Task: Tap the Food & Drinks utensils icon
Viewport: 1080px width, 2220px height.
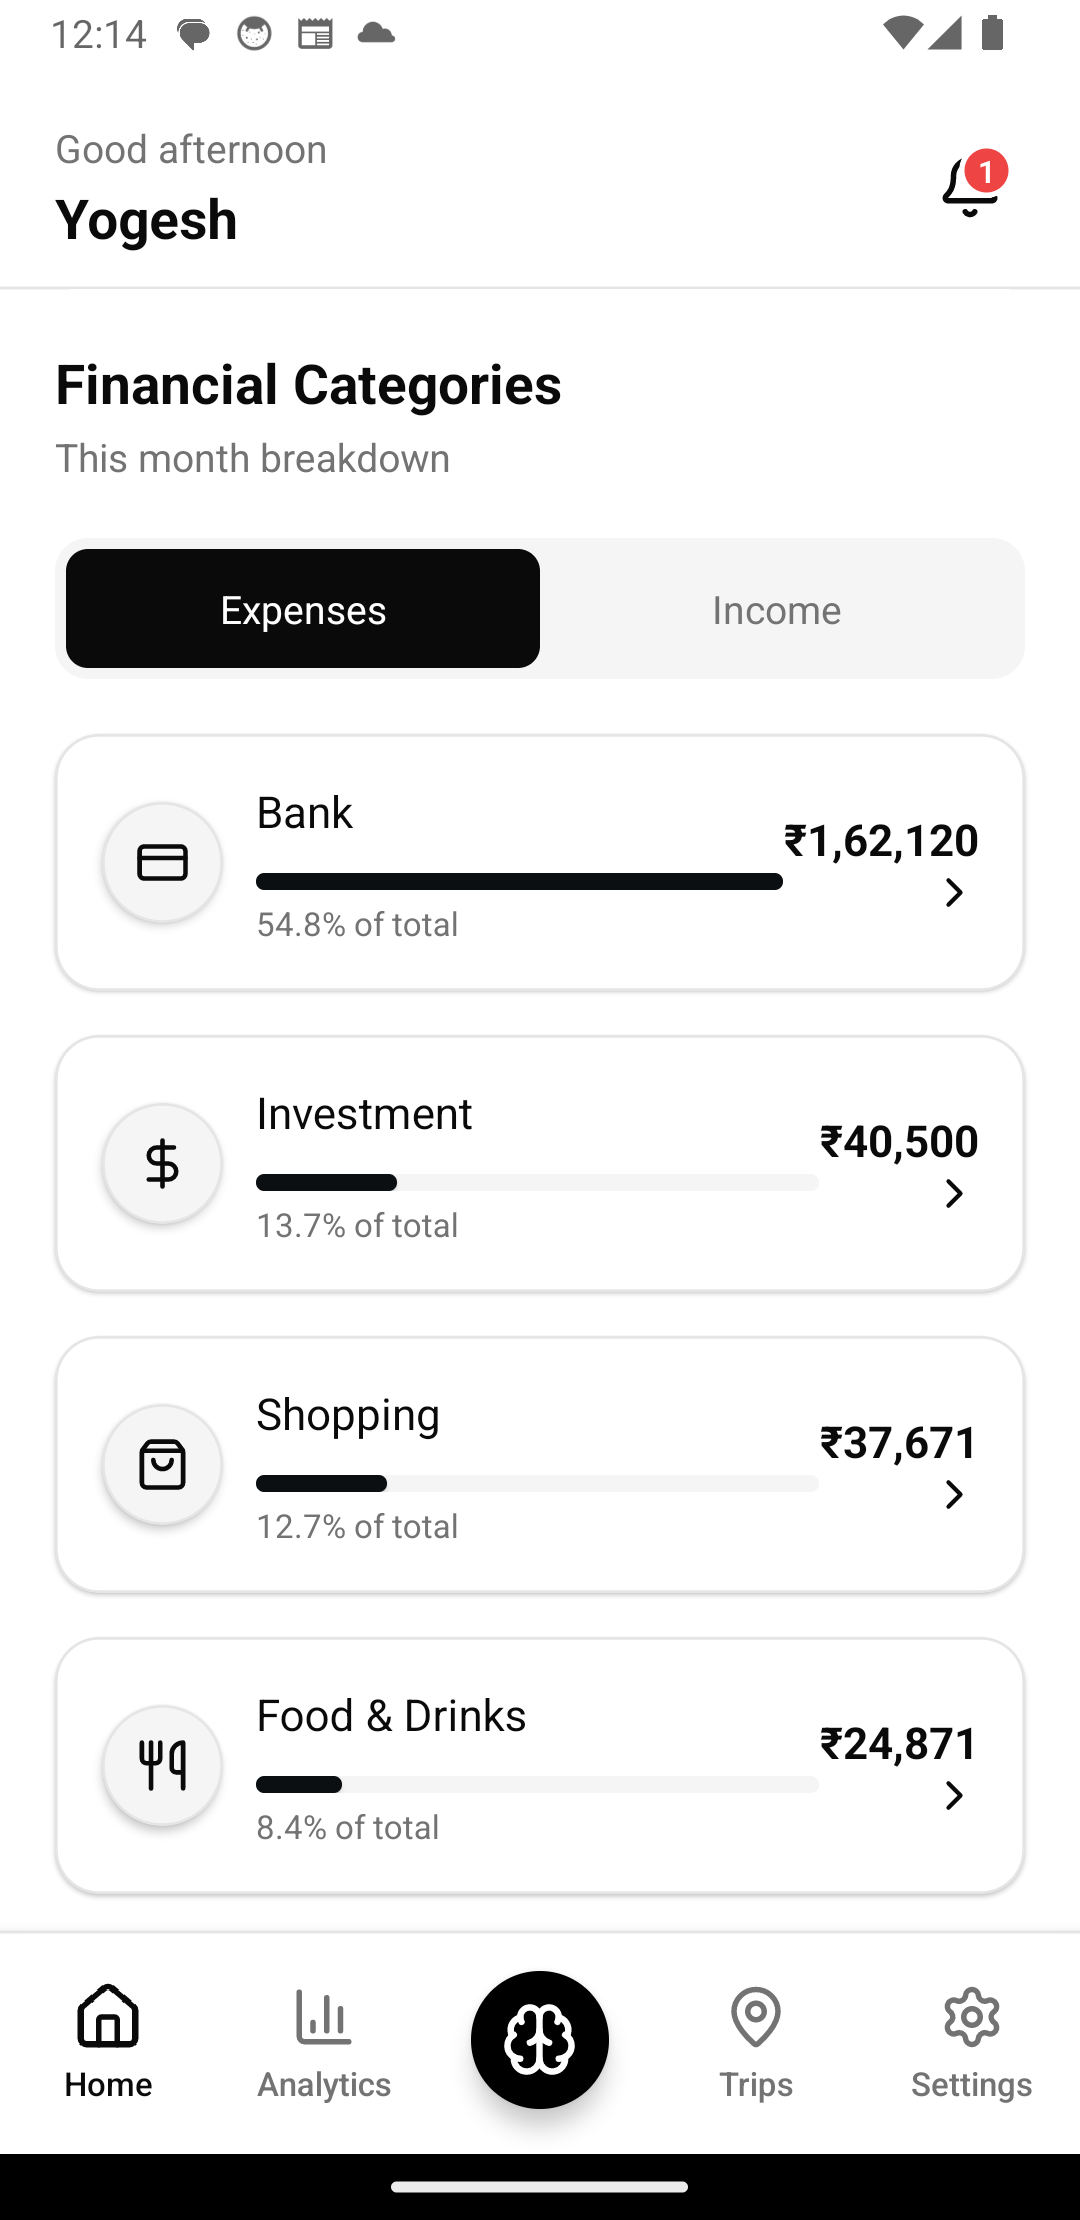Action: point(162,1766)
